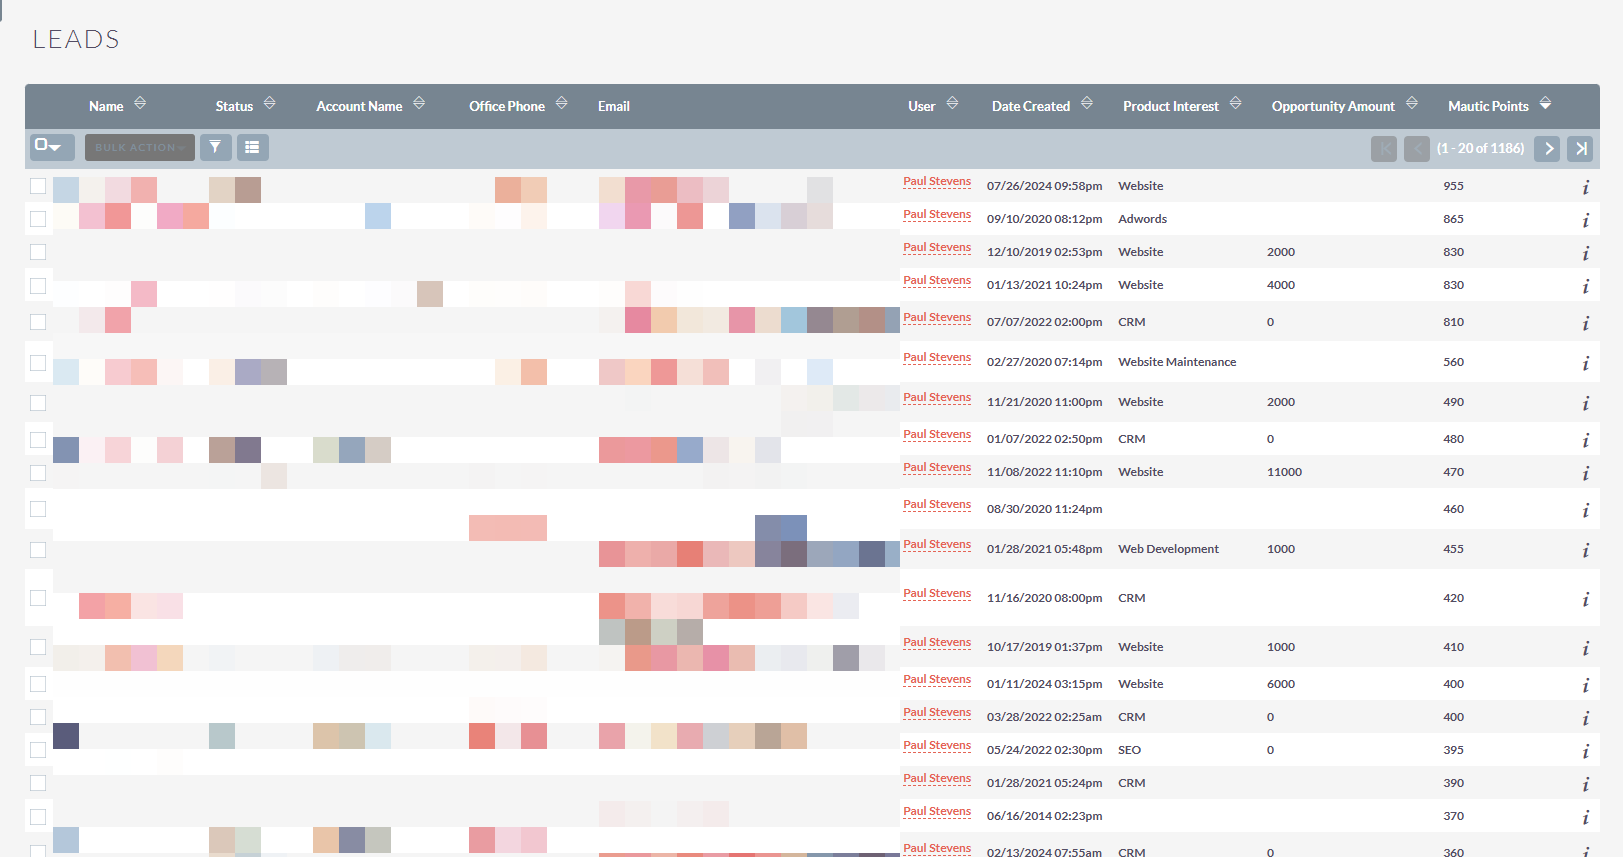
Task: Sort by Account Name column arrows
Action: 419,103
